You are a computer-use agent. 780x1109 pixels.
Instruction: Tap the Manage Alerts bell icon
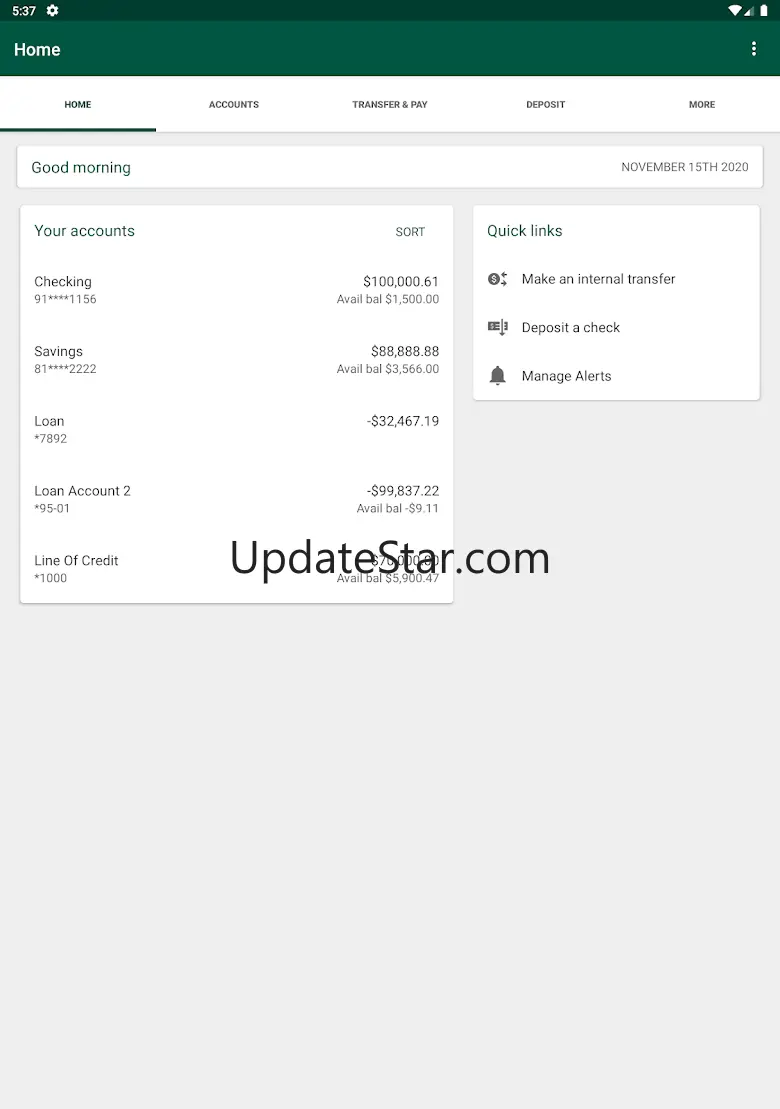click(x=497, y=376)
